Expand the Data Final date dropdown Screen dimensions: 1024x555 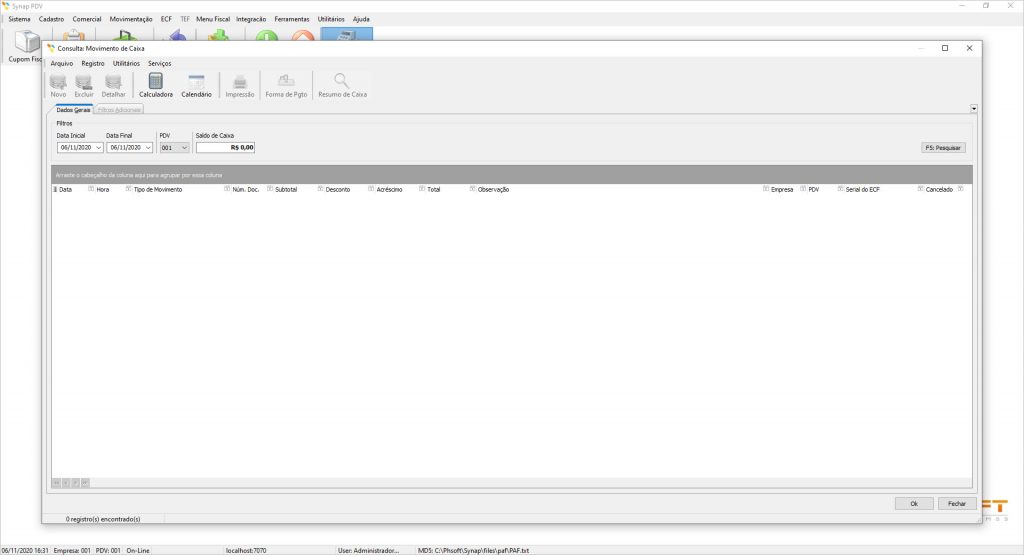(x=148, y=147)
